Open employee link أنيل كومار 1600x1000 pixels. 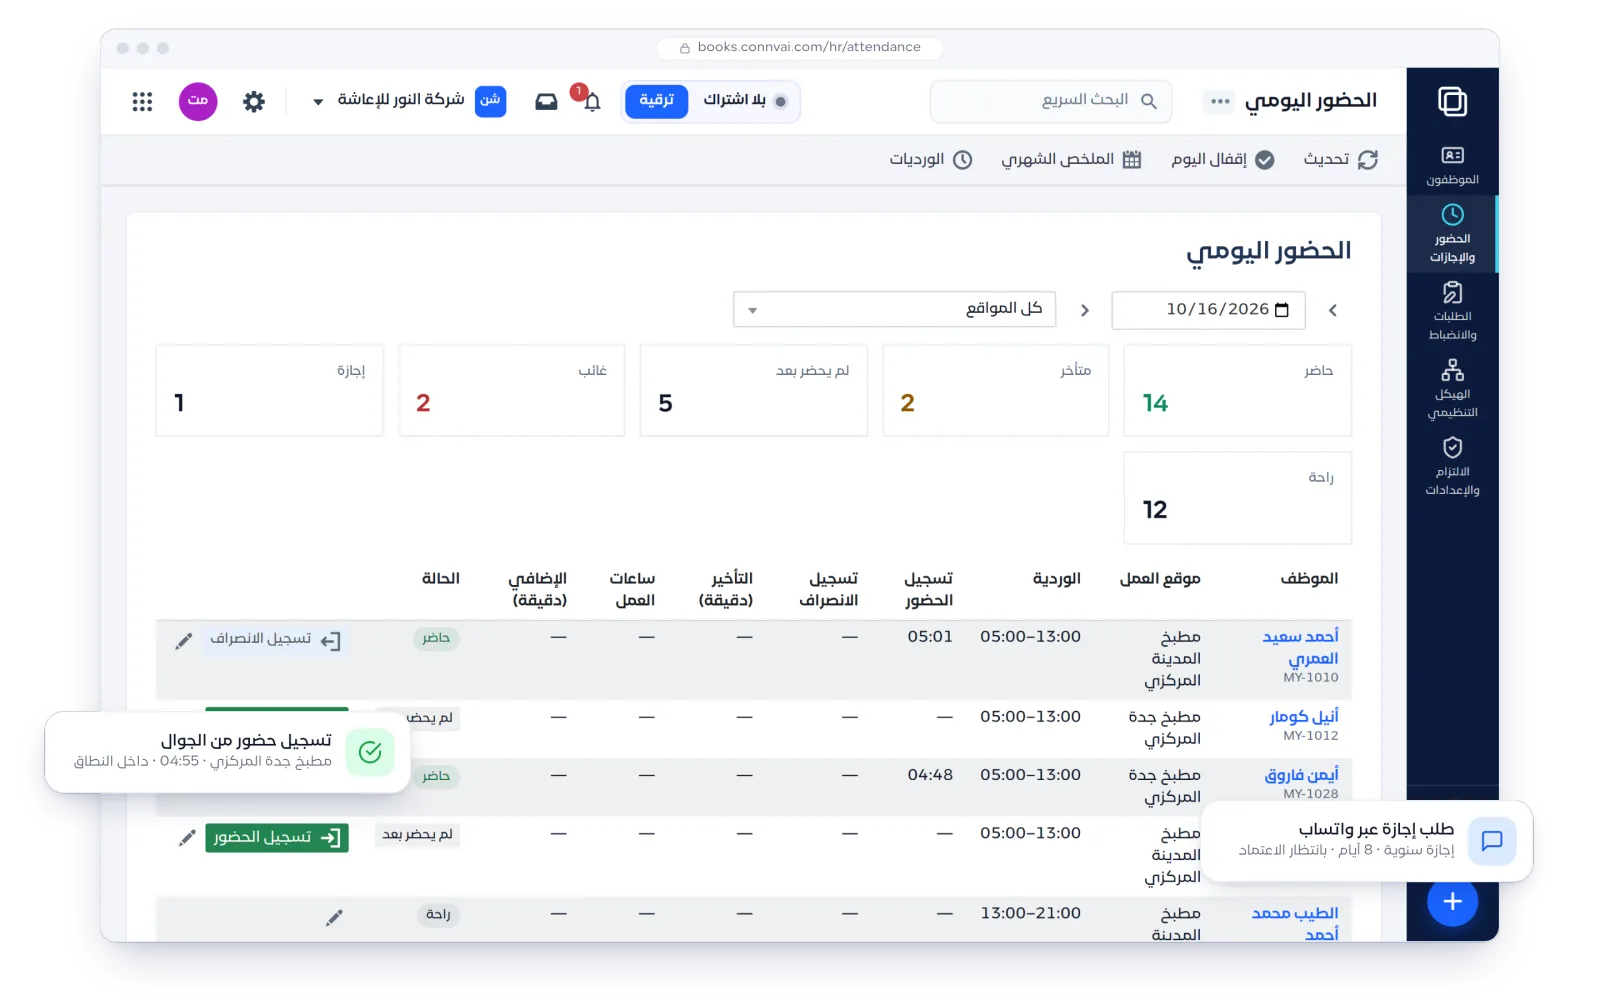tap(1304, 717)
